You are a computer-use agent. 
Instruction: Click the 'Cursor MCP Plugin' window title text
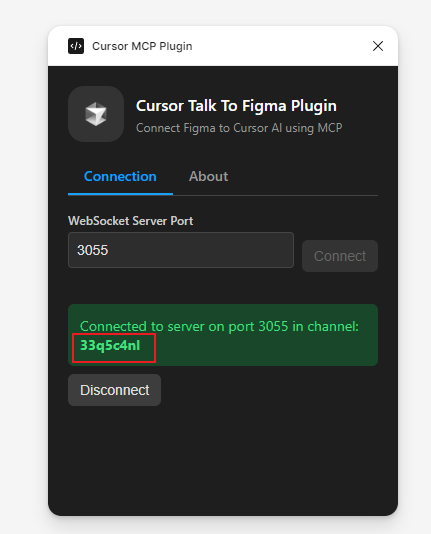pos(142,46)
